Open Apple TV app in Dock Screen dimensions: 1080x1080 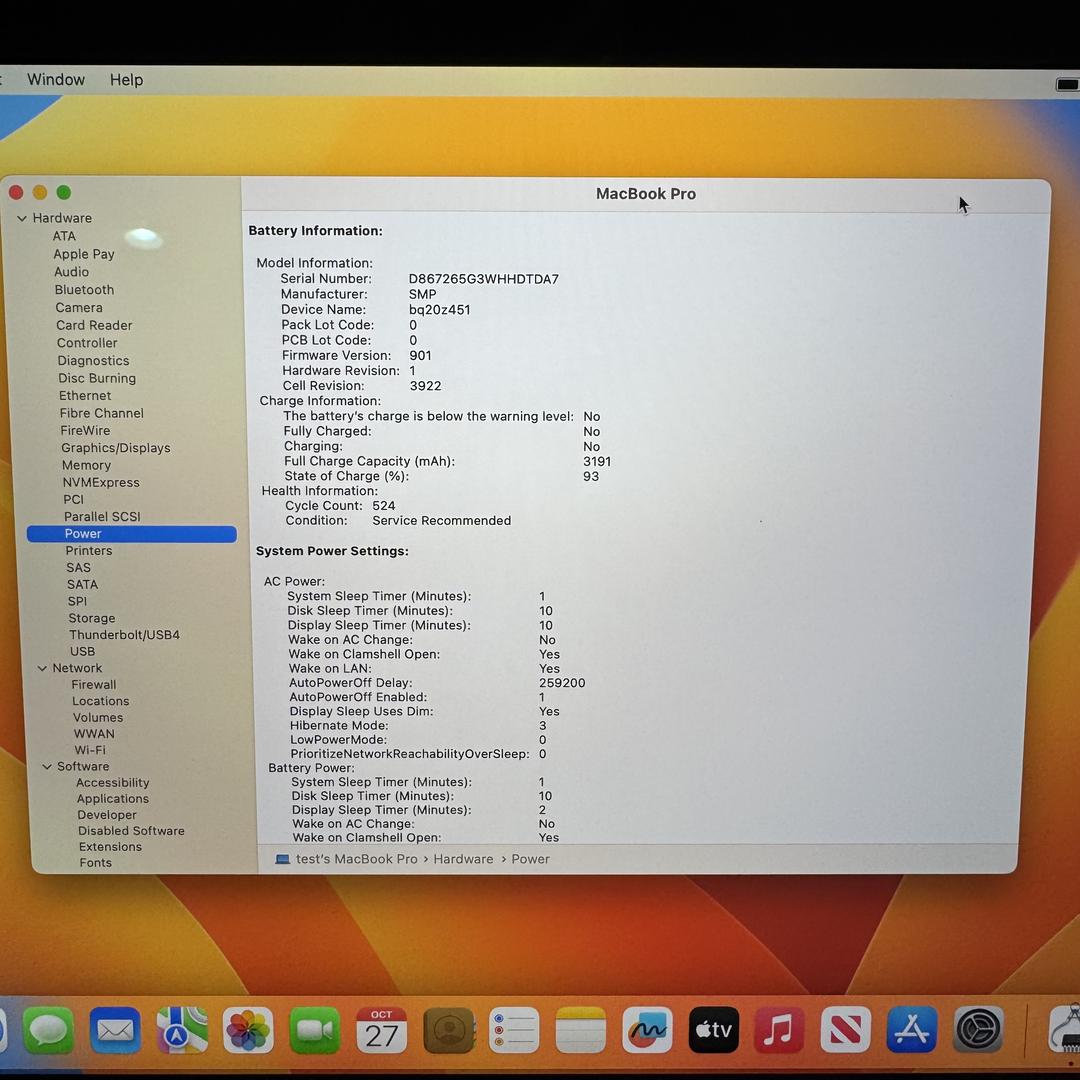713,1030
